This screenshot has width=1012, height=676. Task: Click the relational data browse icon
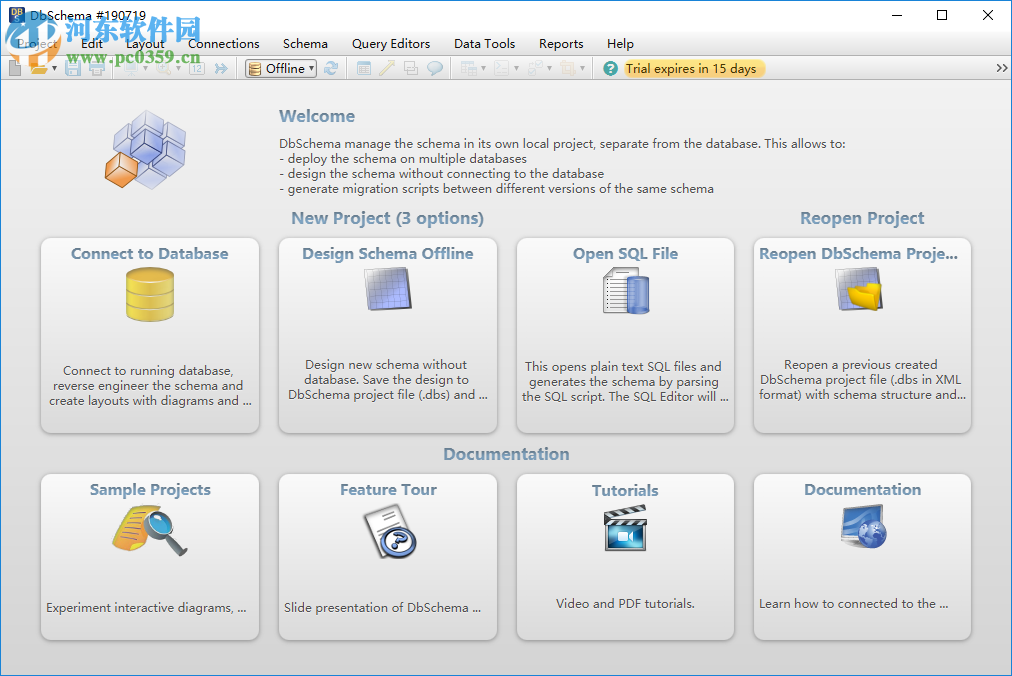(469, 68)
